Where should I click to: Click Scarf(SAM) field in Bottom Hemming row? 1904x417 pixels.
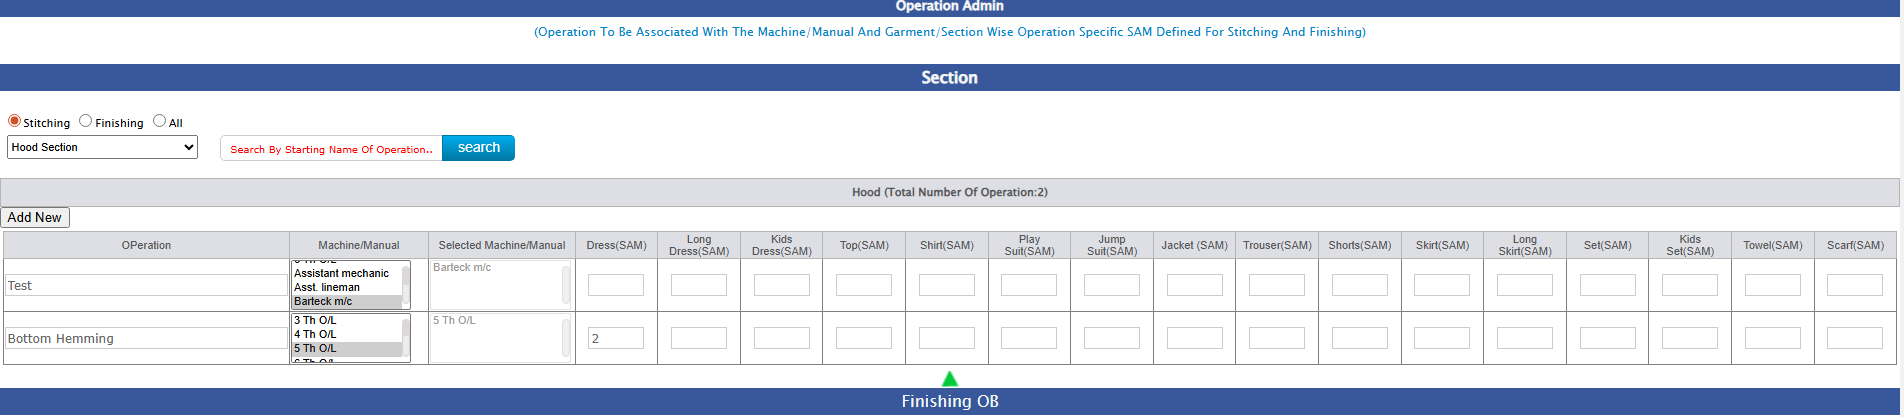point(1855,338)
